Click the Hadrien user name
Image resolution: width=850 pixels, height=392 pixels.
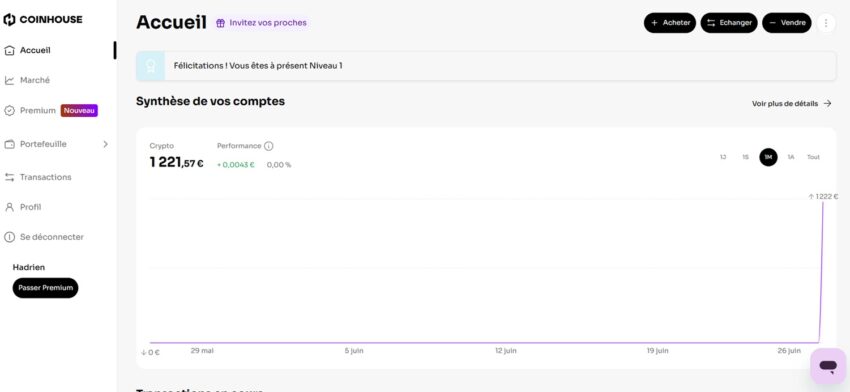click(x=29, y=267)
